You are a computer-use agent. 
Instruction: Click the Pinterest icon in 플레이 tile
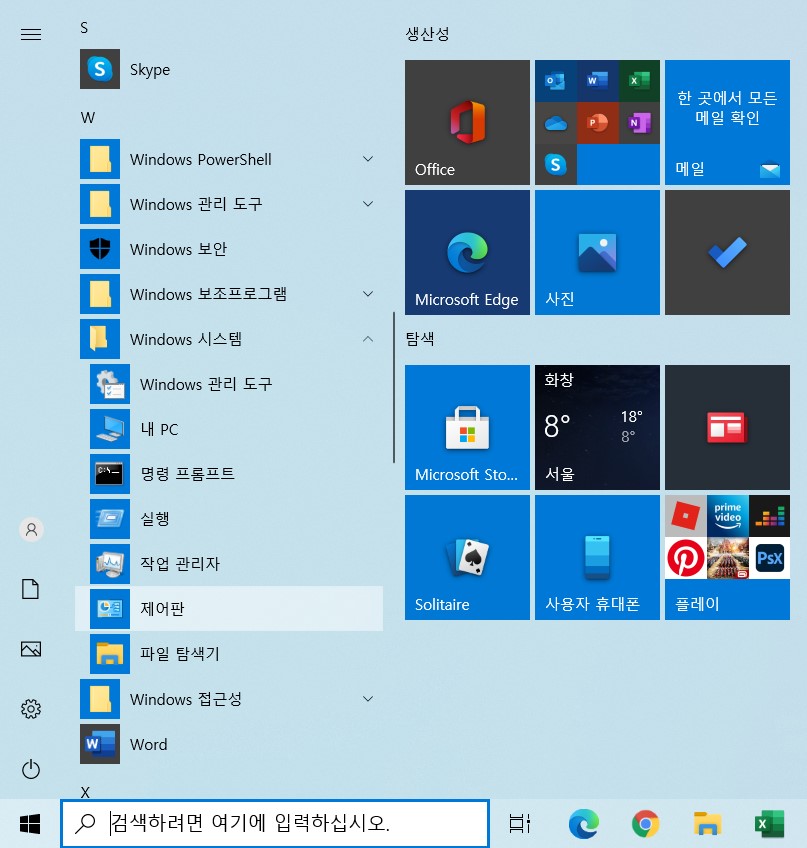coord(685,558)
